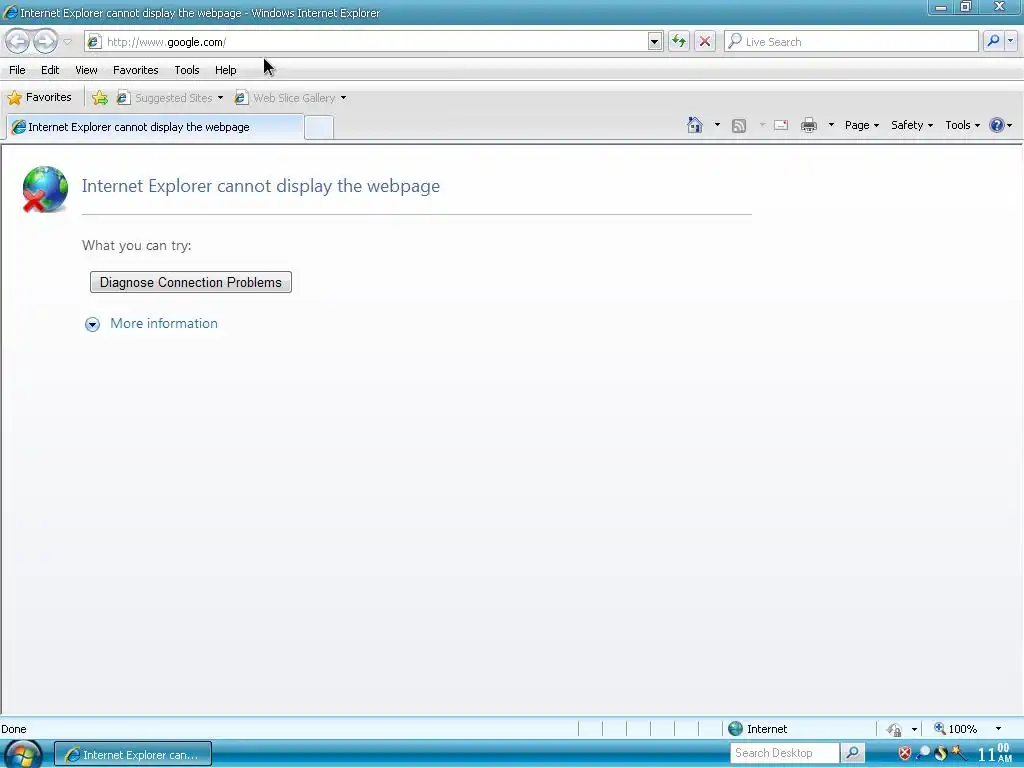The height and width of the screenshot is (768, 1024).
Task: Click the Search Desktop input field
Action: [784, 753]
